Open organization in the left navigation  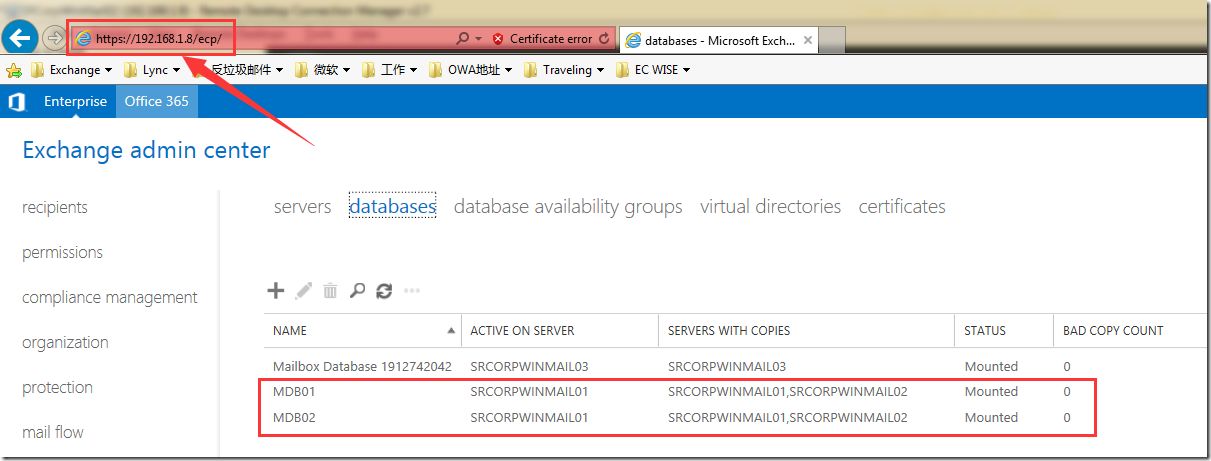click(65, 342)
